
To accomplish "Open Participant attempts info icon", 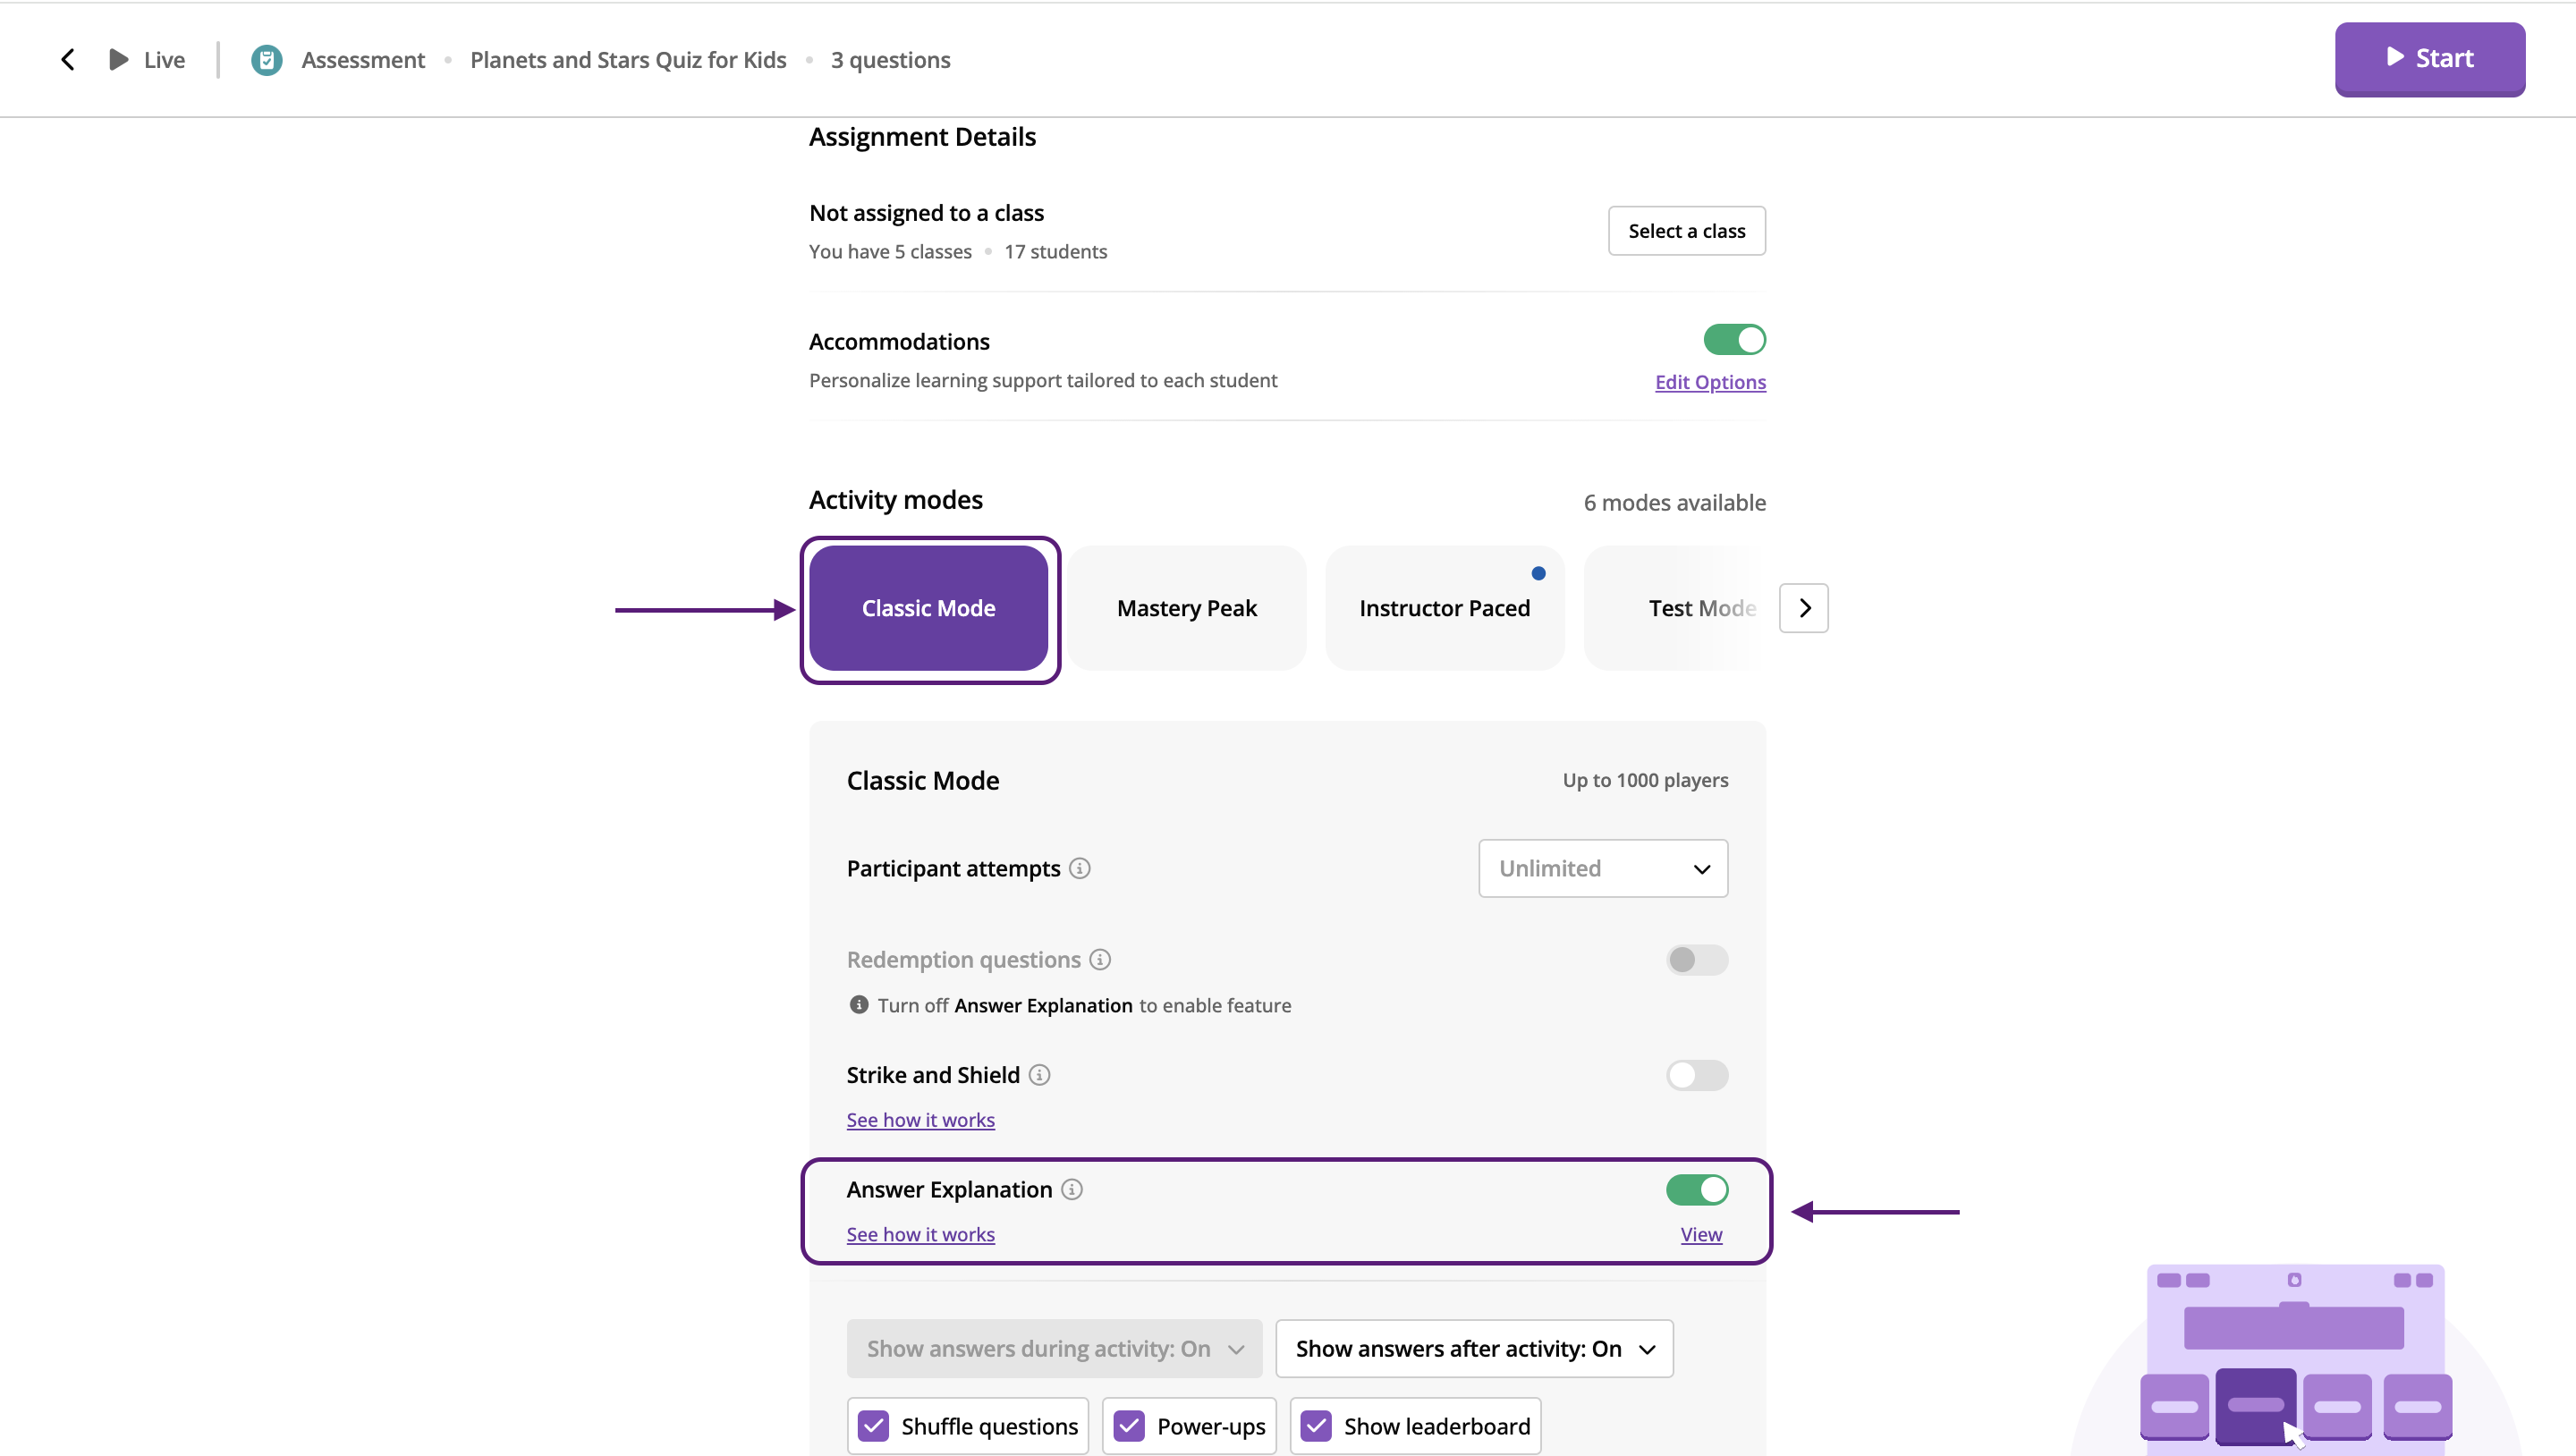I will click(x=1079, y=868).
